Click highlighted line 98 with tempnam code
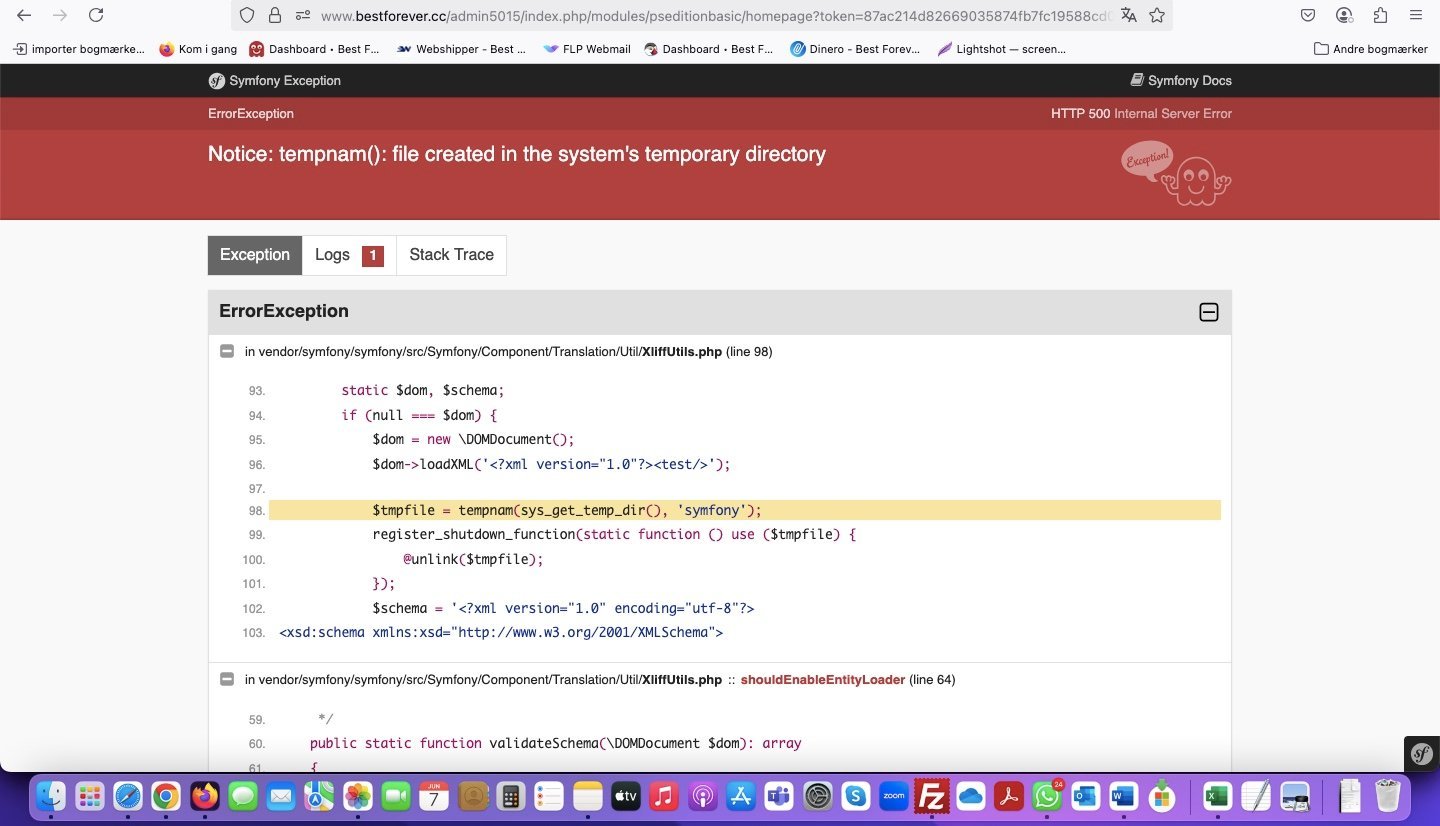 click(x=745, y=511)
